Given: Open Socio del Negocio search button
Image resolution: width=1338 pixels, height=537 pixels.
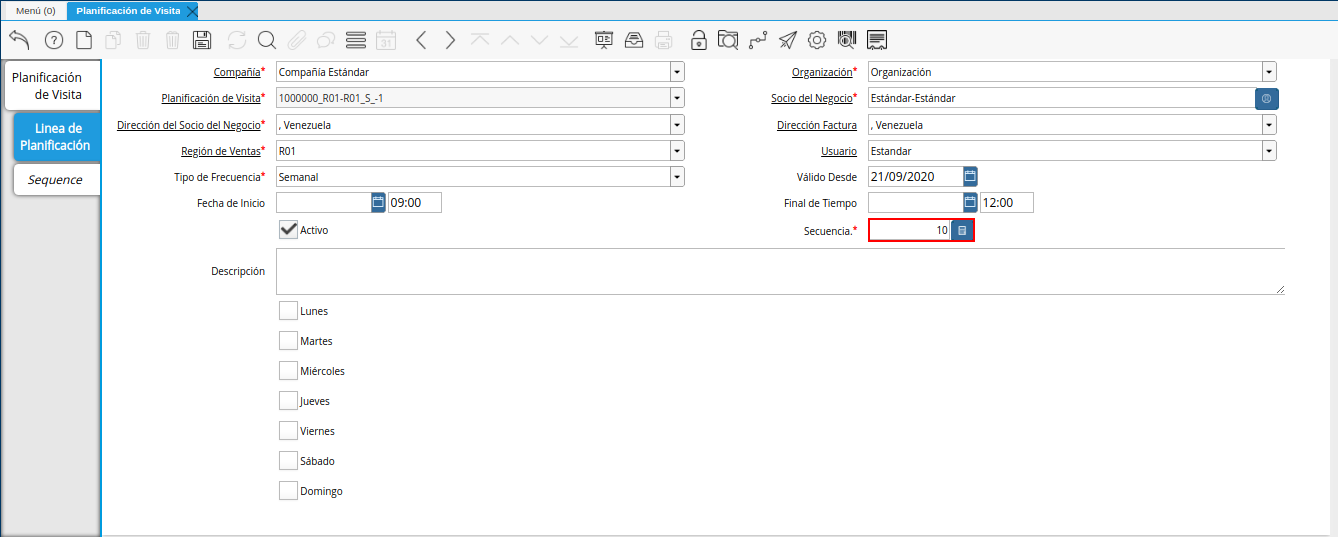Looking at the screenshot, I should point(1267,99).
